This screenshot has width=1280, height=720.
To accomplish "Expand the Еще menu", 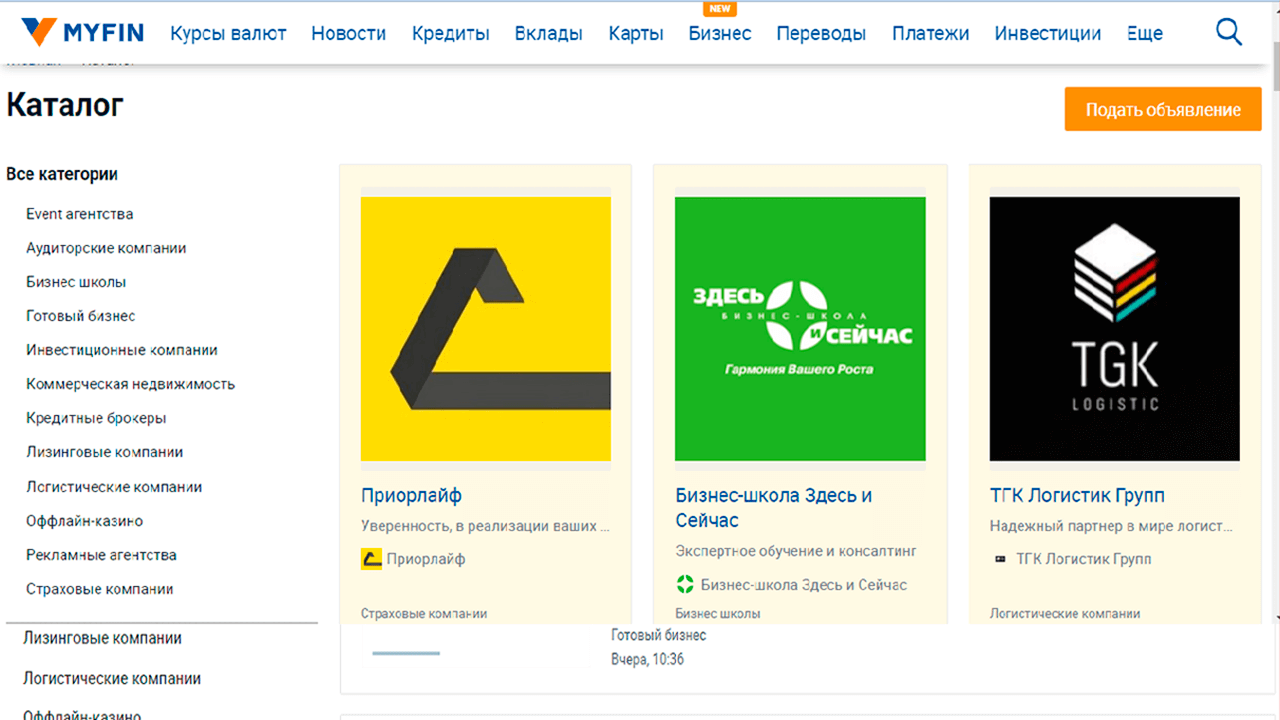I will (1144, 33).
